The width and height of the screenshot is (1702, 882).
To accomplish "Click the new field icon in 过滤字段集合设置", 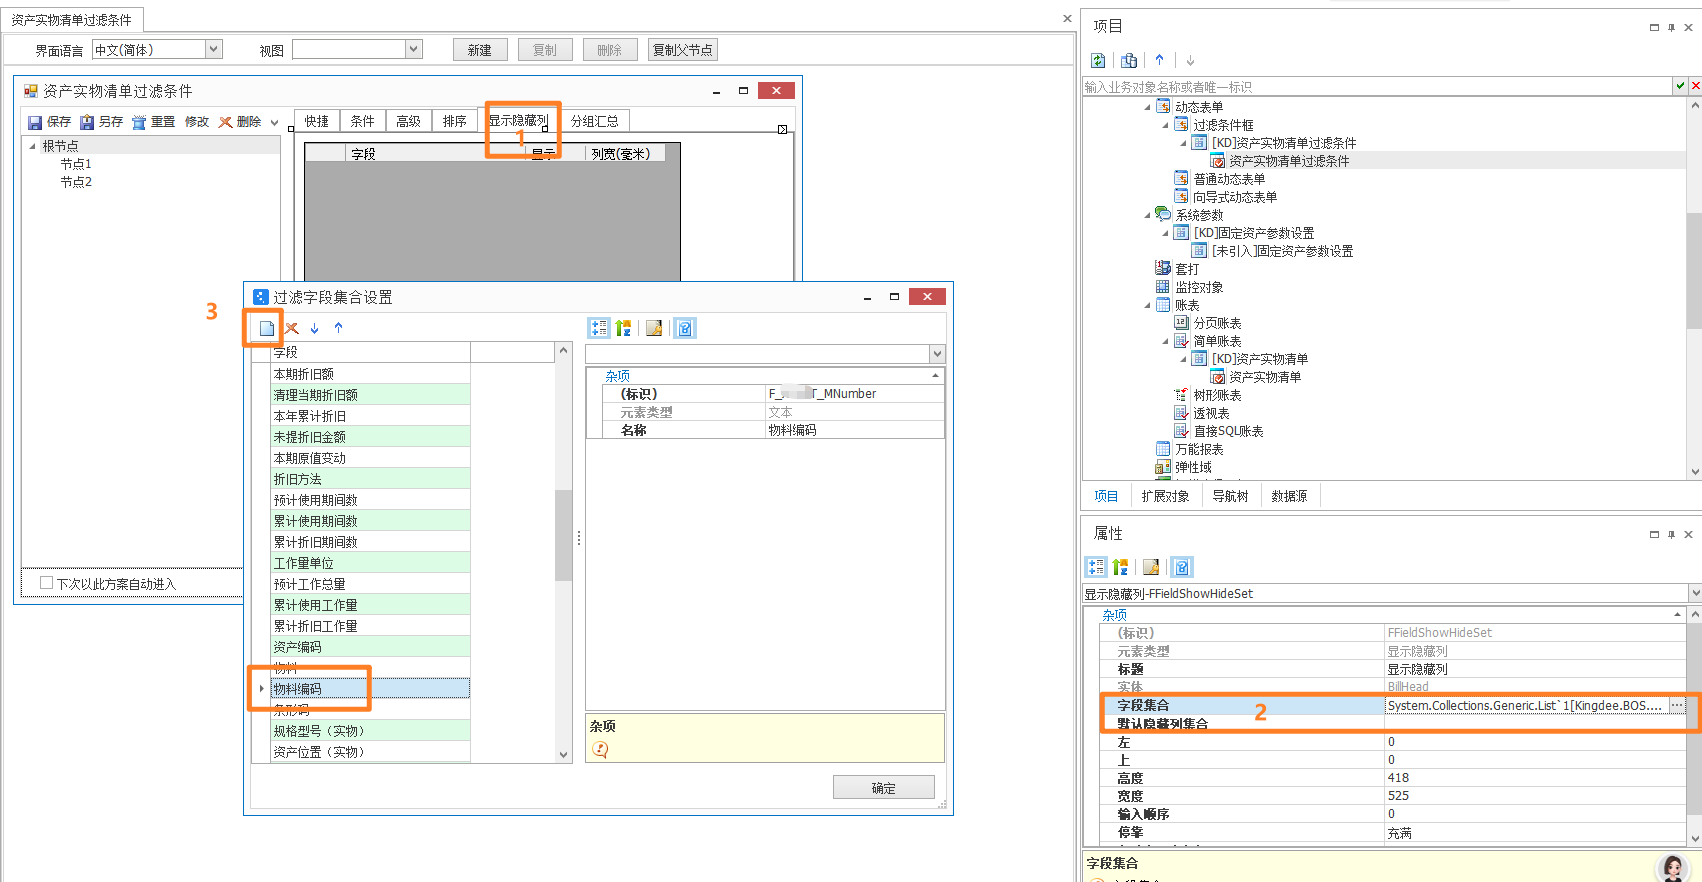I will tap(266, 328).
